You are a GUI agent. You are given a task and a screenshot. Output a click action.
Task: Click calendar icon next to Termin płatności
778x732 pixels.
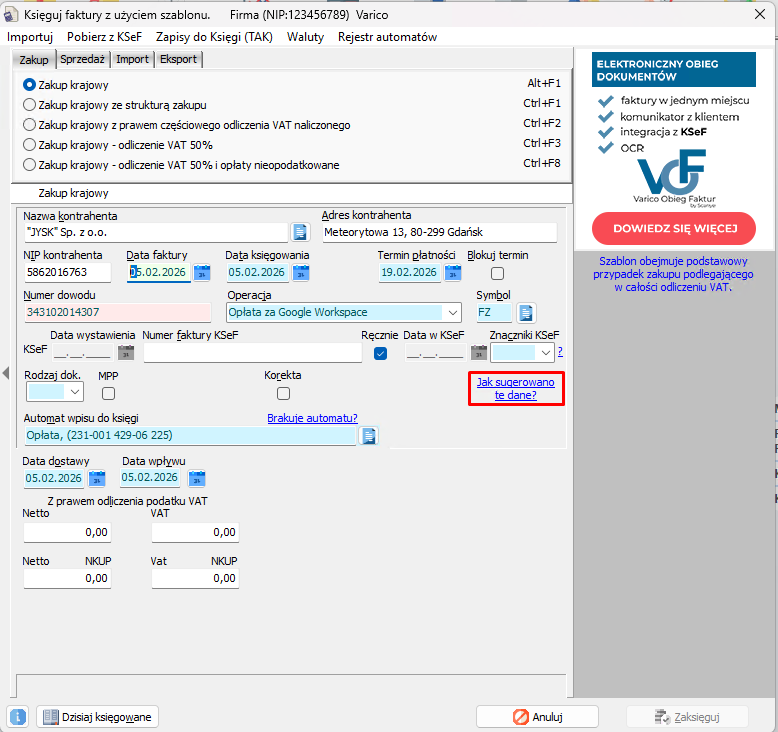[x=452, y=273]
